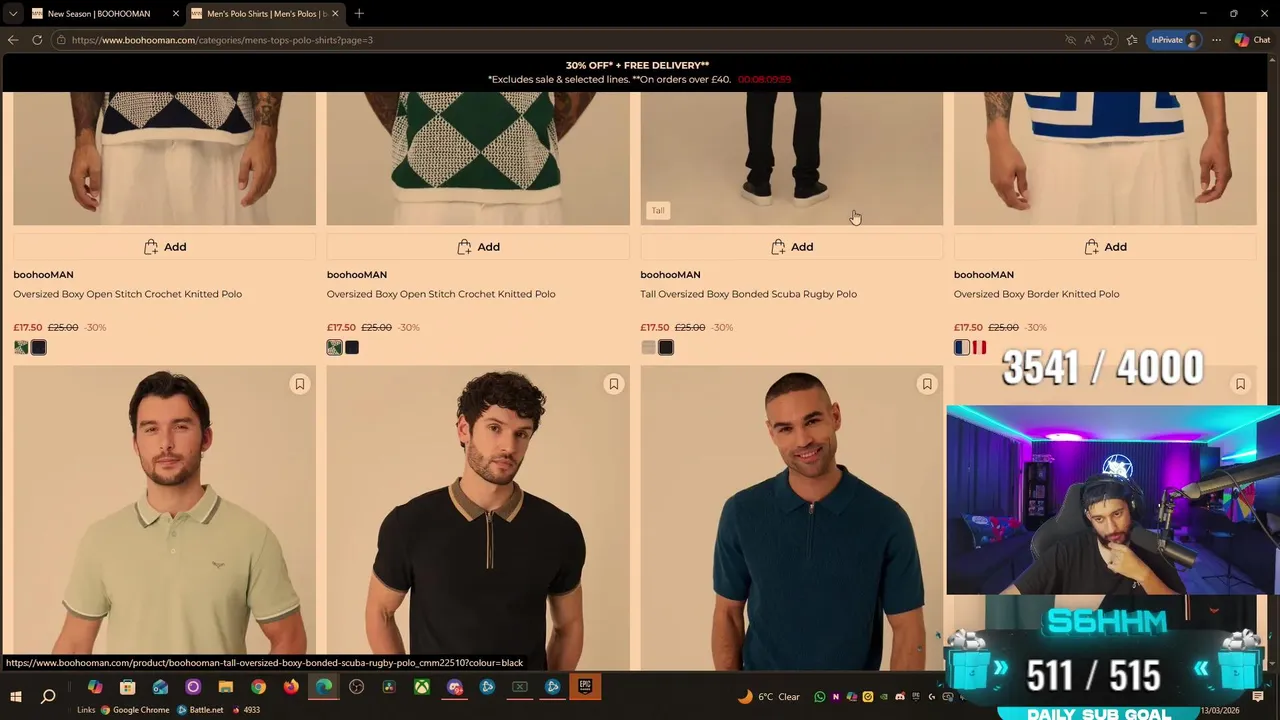Bookmark the black zip polo product

(614, 384)
